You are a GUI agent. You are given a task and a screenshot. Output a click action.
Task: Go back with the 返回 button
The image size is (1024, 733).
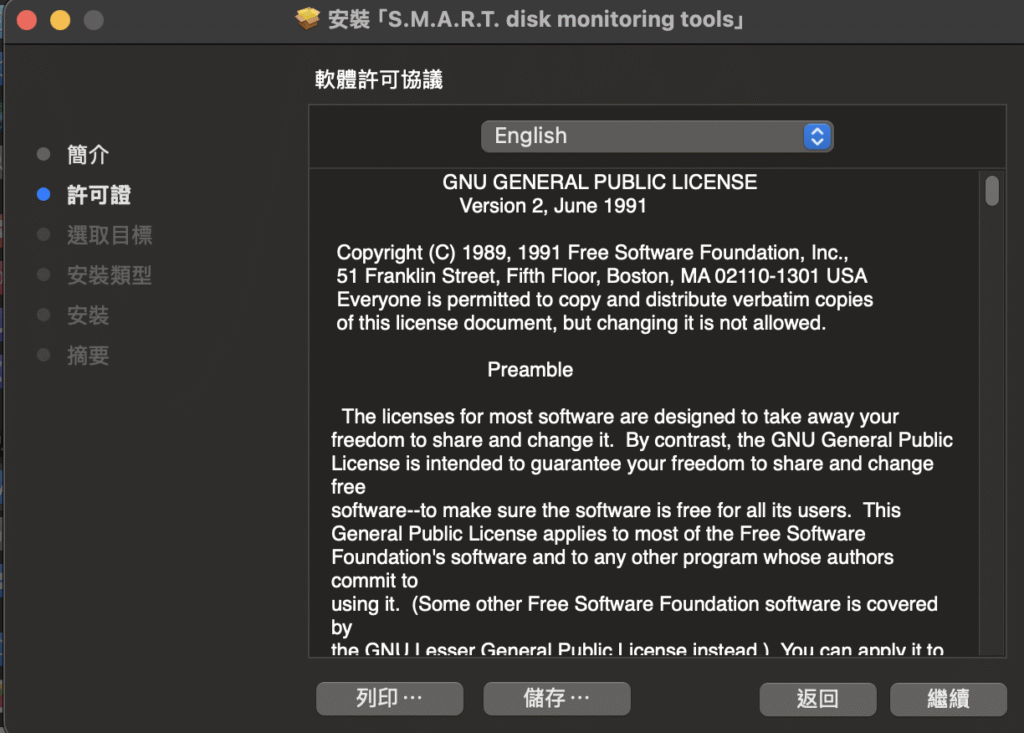point(817,699)
